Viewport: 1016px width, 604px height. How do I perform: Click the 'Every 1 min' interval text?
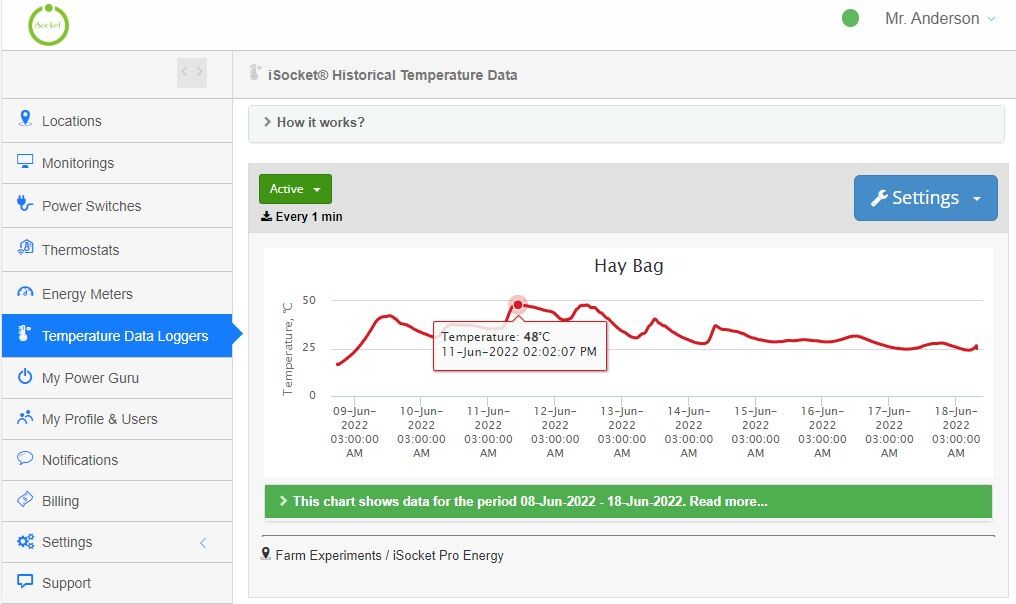(x=309, y=217)
